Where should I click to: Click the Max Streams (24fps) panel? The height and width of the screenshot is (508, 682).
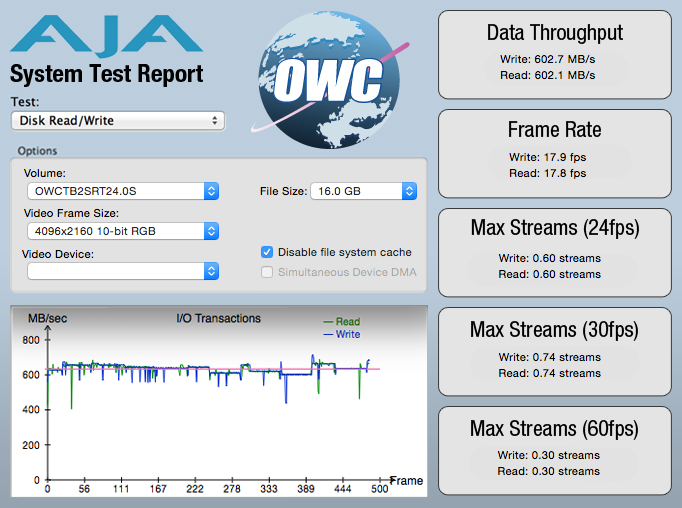[554, 251]
